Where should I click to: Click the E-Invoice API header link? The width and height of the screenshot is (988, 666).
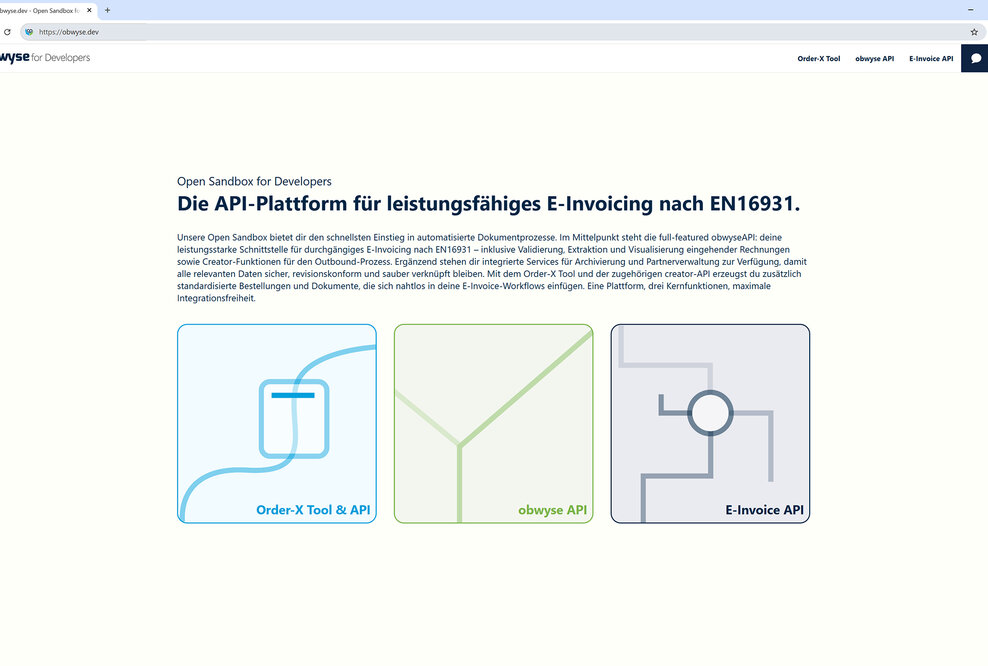(930, 58)
